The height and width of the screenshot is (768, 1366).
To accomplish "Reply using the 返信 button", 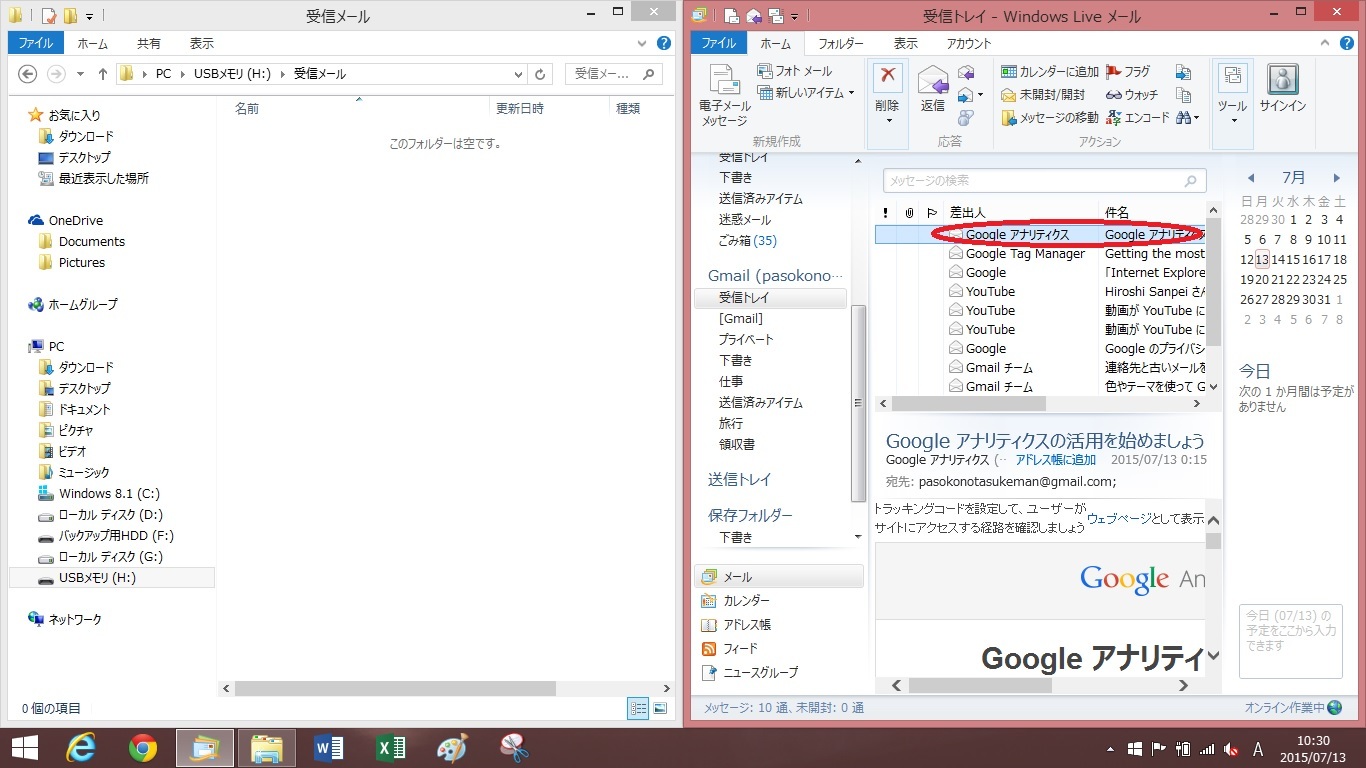I will (x=933, y=89).
